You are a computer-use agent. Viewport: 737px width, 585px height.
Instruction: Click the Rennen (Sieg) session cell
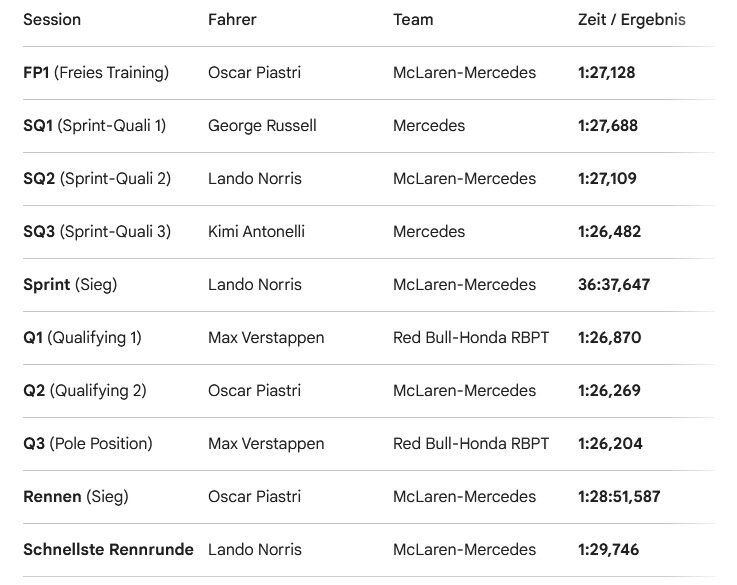tap(76, 497)
